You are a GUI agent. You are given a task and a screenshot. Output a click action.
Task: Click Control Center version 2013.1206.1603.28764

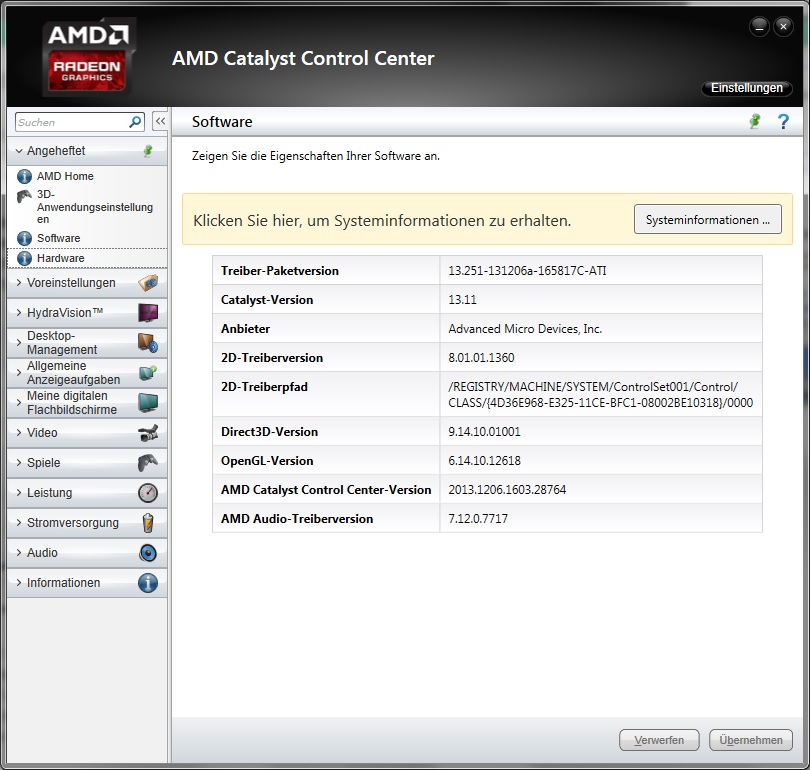point(507,490)
